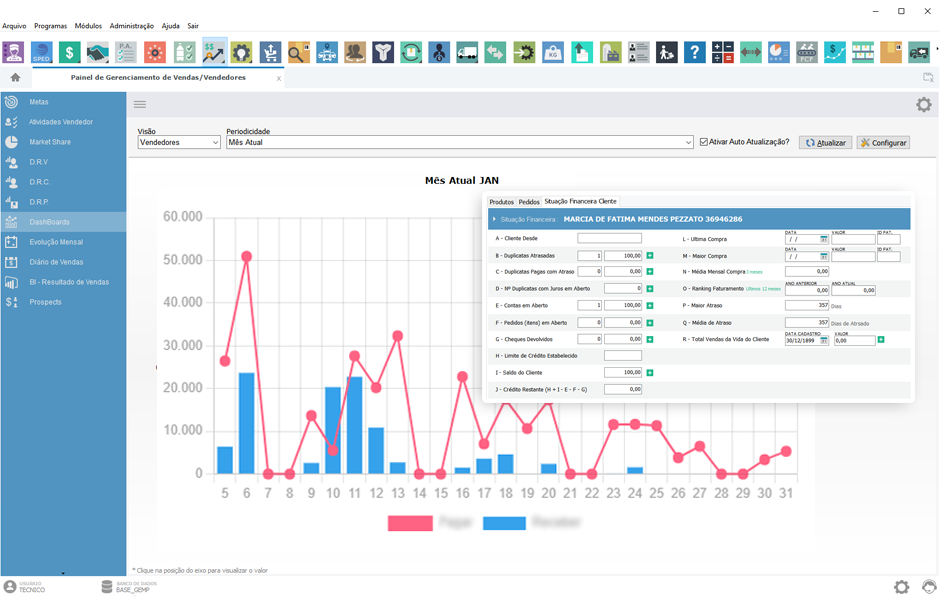Image resolution: width=942 pixels, height=597 pixels.
Task: Click the delivery truck toolbar icon
Action: [467, 52]
